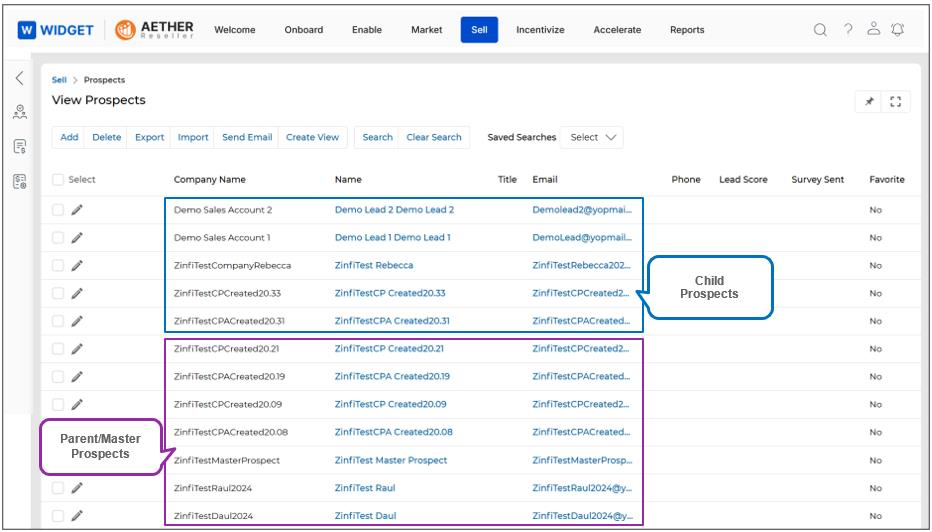Check the ZinfiTestCPCreated20.21 row checkbox
932x532 pixels.
58,348
